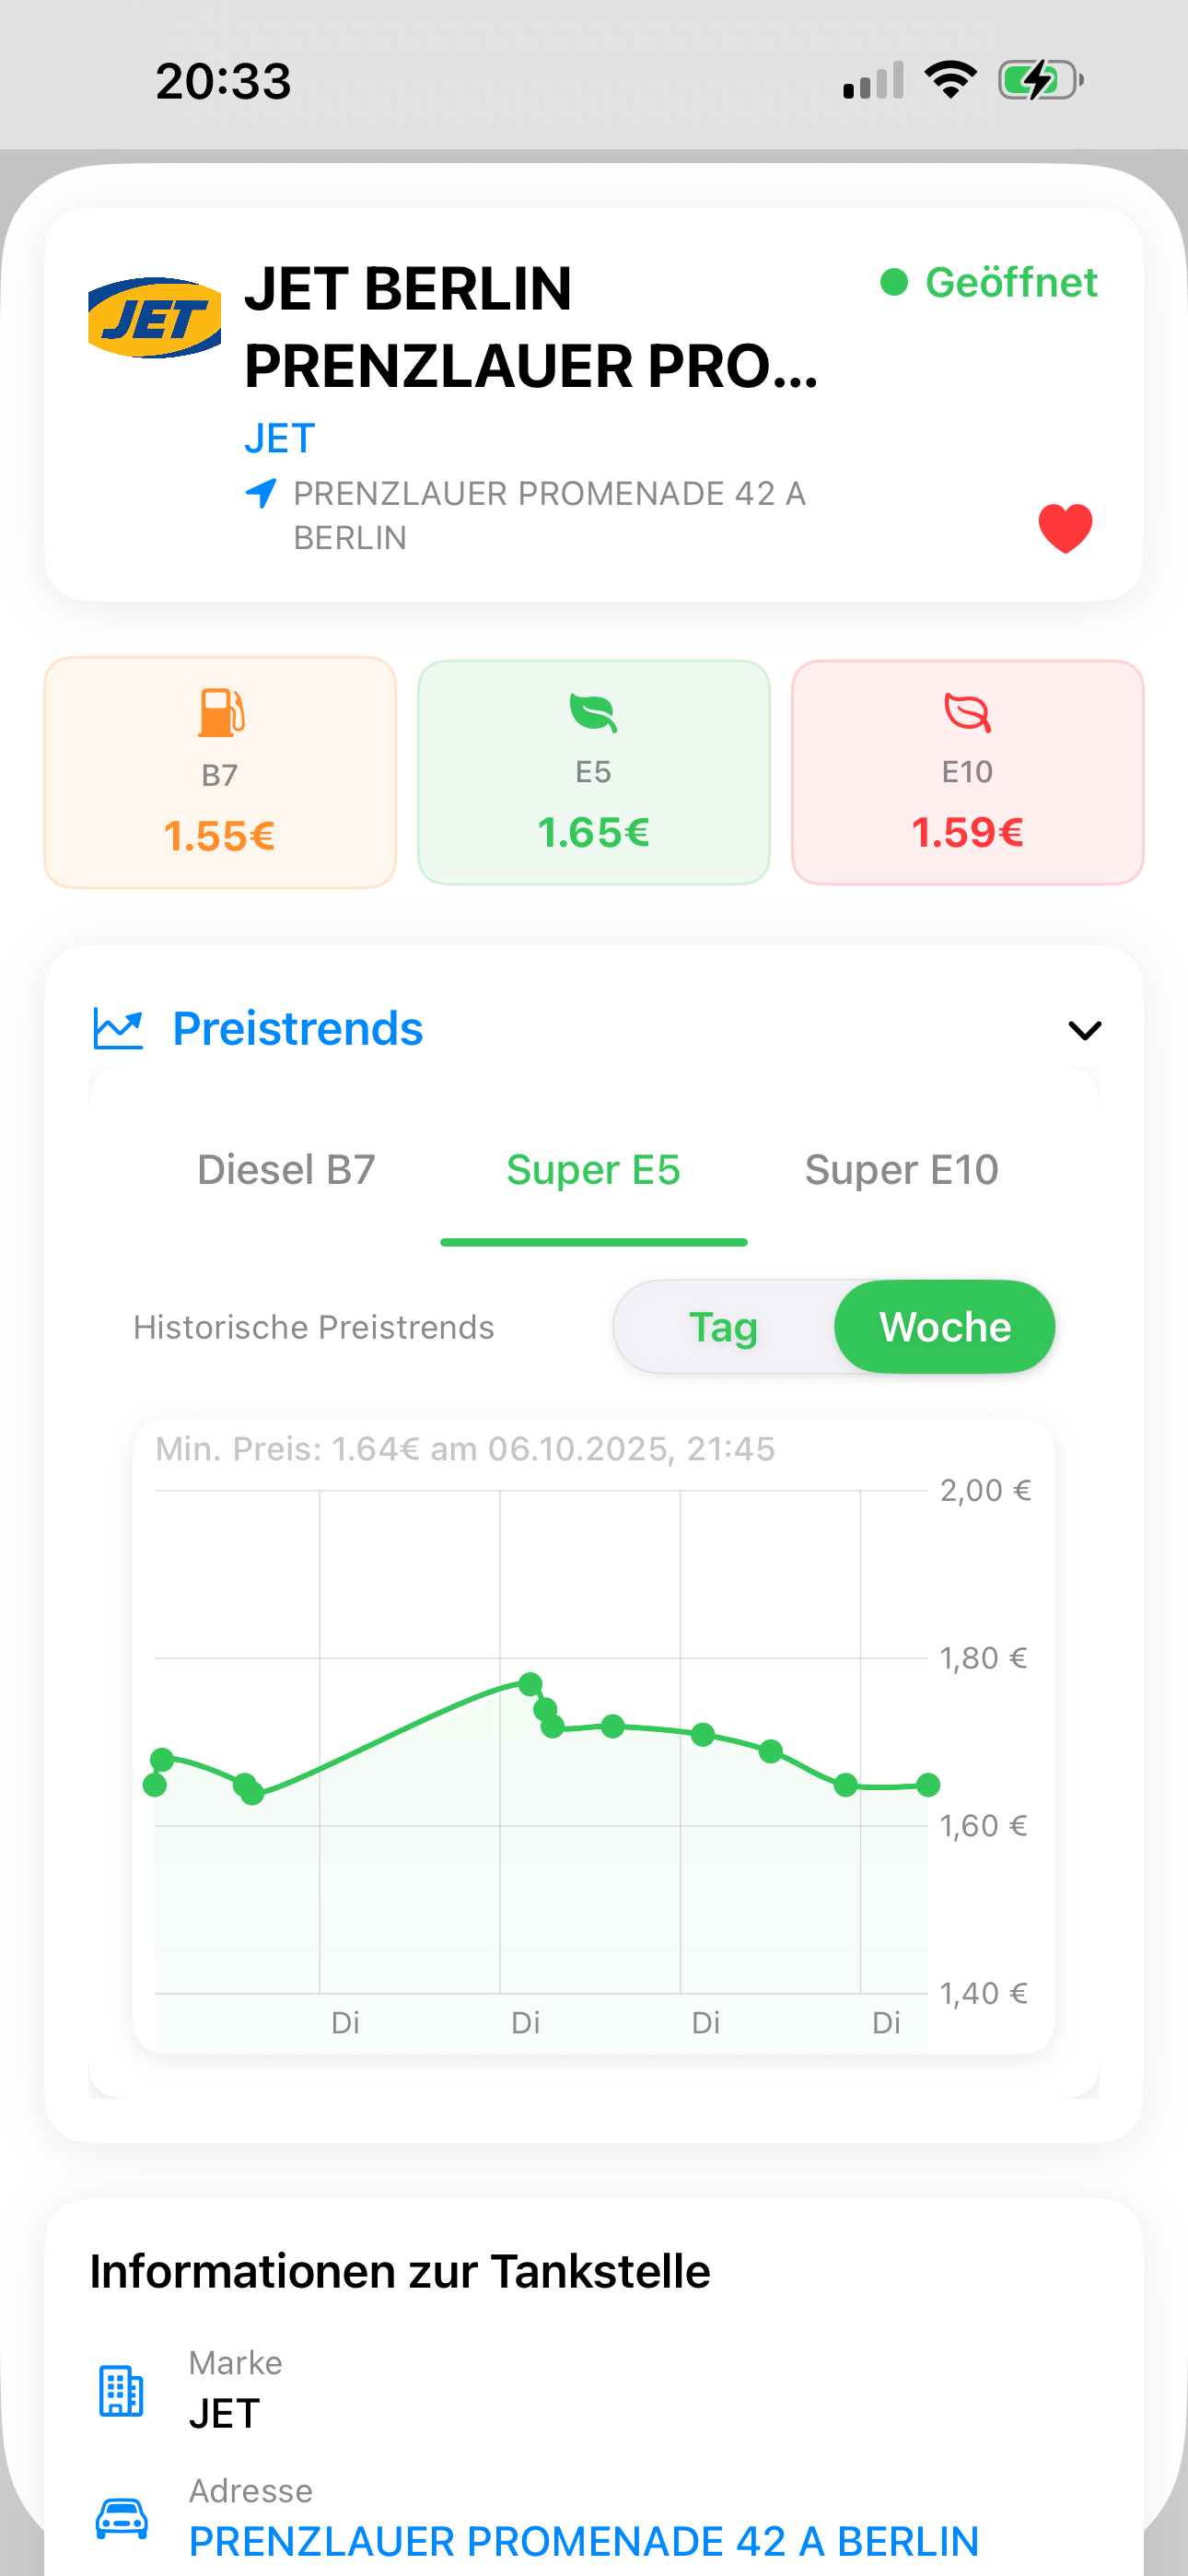Viewport: 1188px width, 2576px height.
Task: Tap the blue navigation arrow icon
Action: click(261, 493)
